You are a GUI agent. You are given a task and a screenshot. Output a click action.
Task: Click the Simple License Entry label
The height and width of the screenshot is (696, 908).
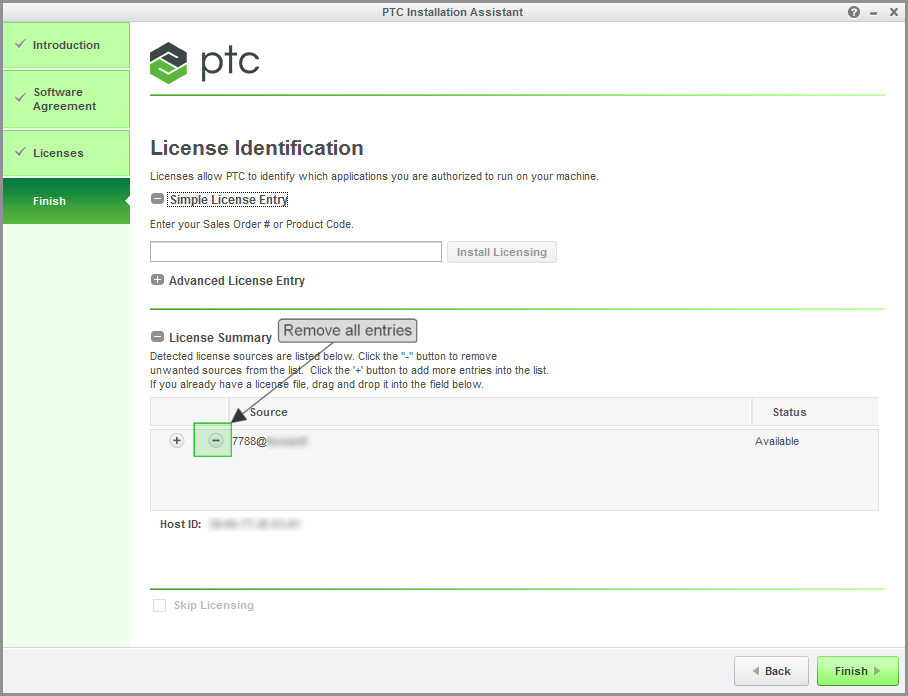tap(228, 200)
